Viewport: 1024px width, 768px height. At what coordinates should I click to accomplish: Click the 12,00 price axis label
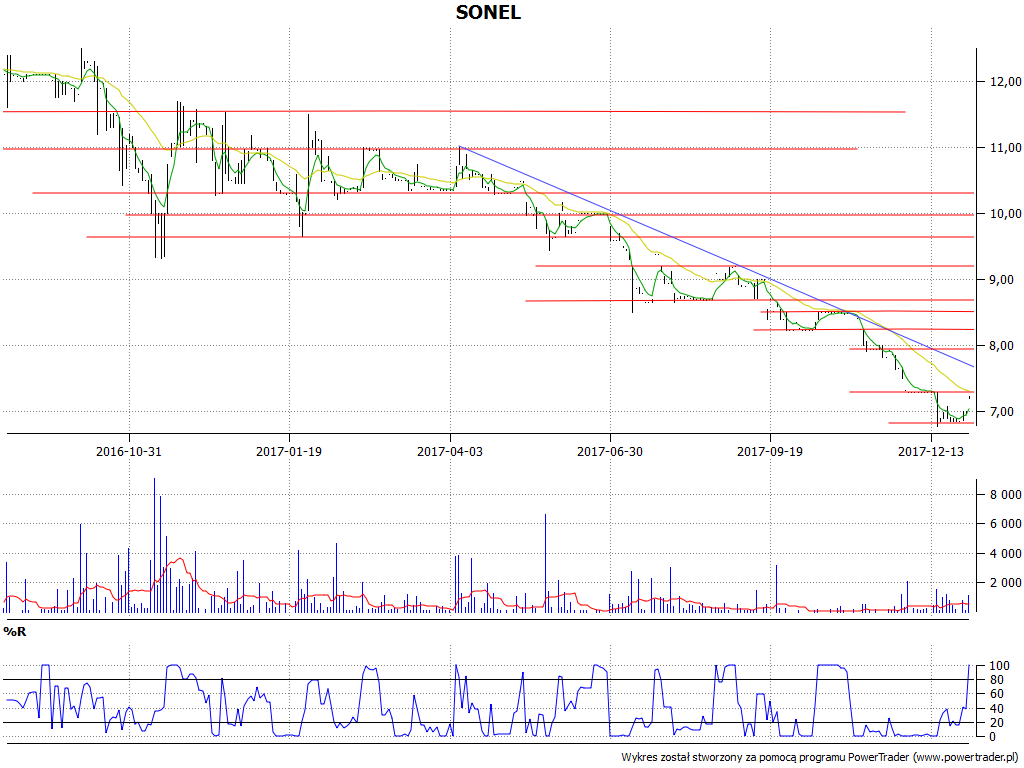(1005, 82)
